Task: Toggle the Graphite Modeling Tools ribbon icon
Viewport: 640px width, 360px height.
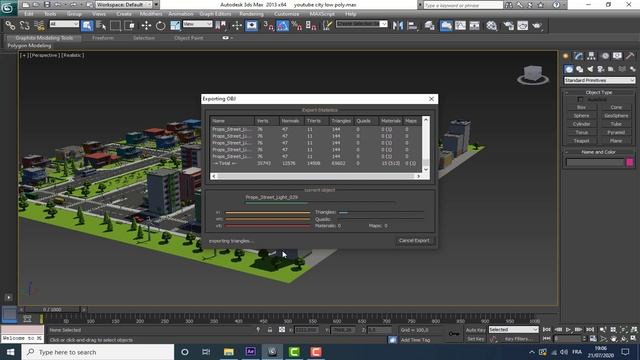Action: point(446,26)
